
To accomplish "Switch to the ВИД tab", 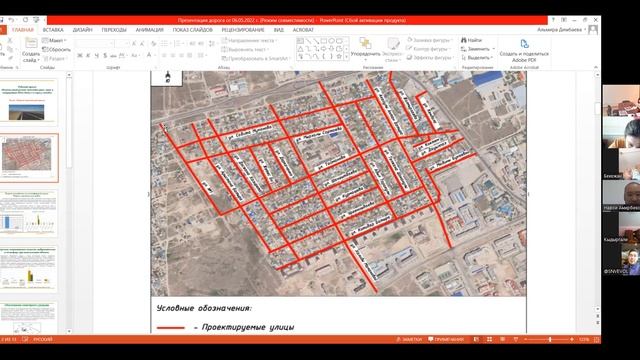I will 278,30.
